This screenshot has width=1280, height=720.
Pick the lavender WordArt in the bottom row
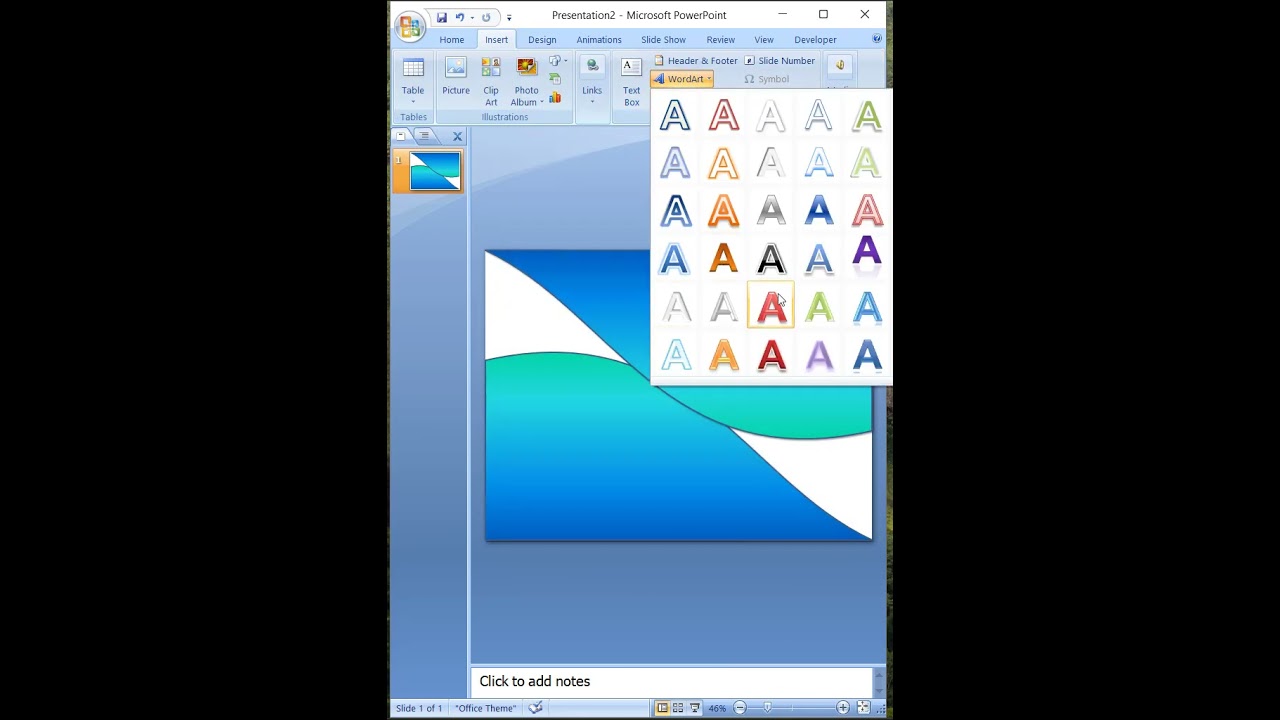tap(819, 355)
